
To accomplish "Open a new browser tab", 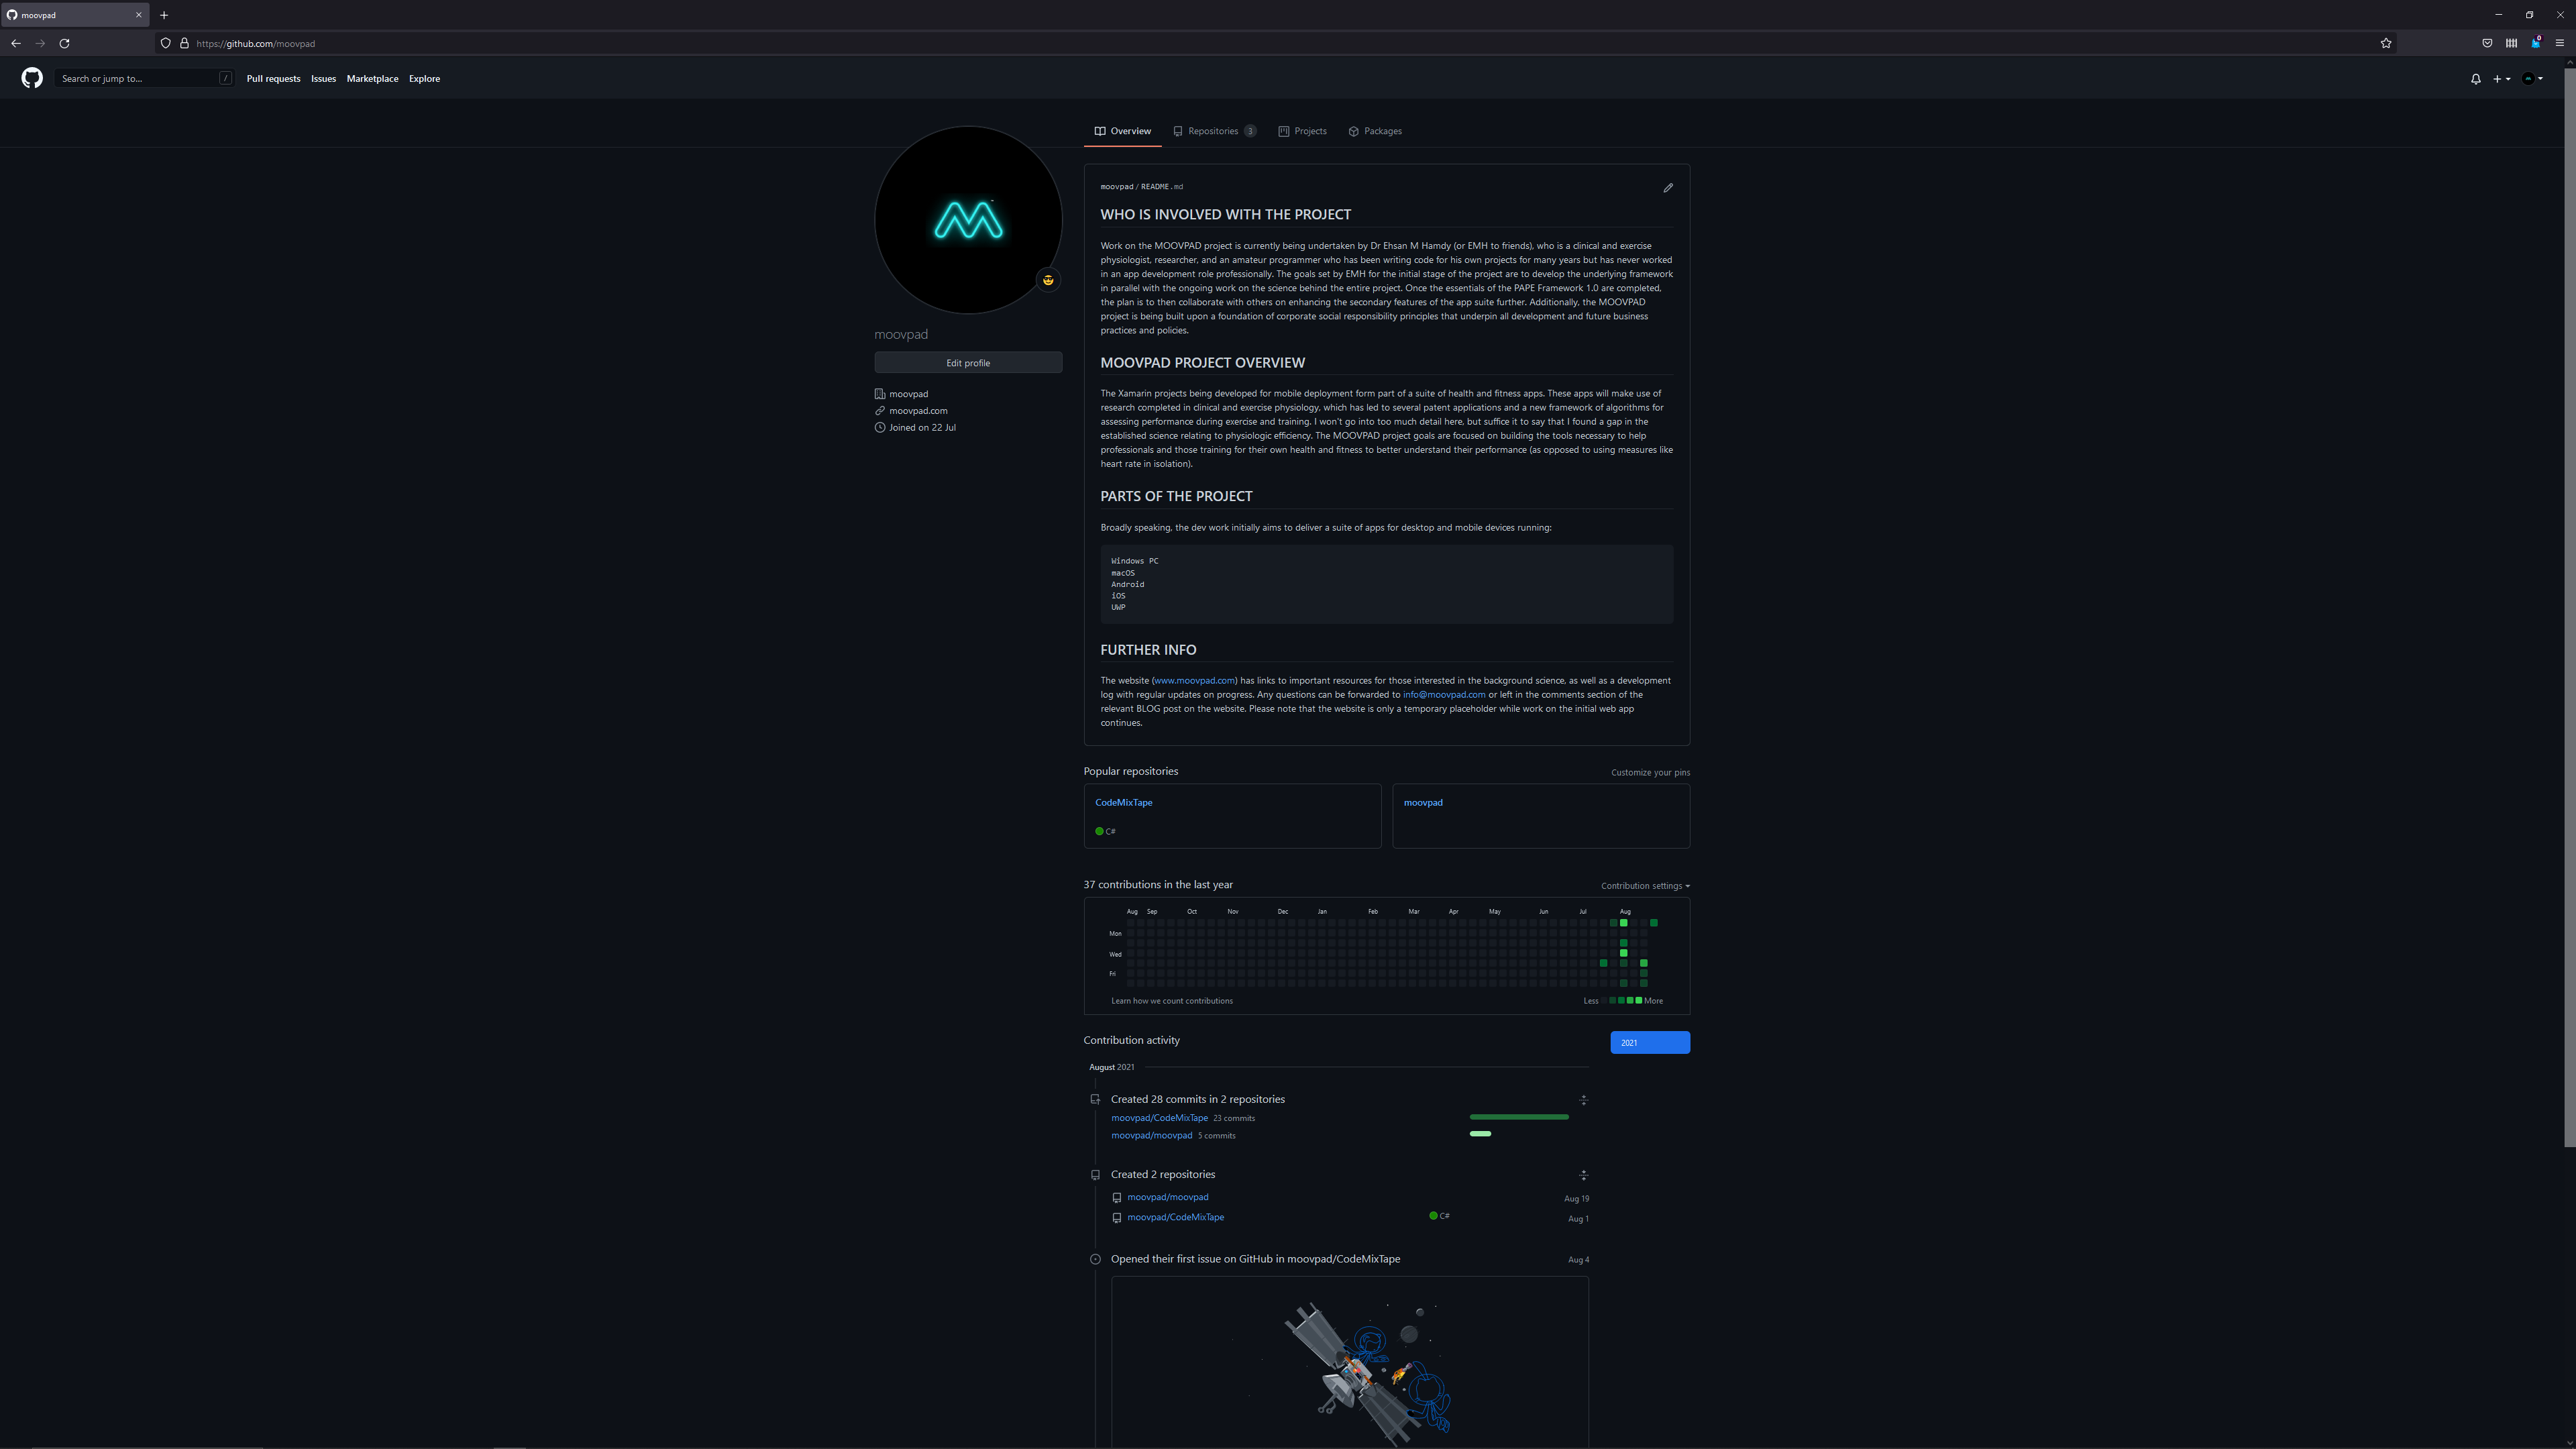I will tap(164, 15).
